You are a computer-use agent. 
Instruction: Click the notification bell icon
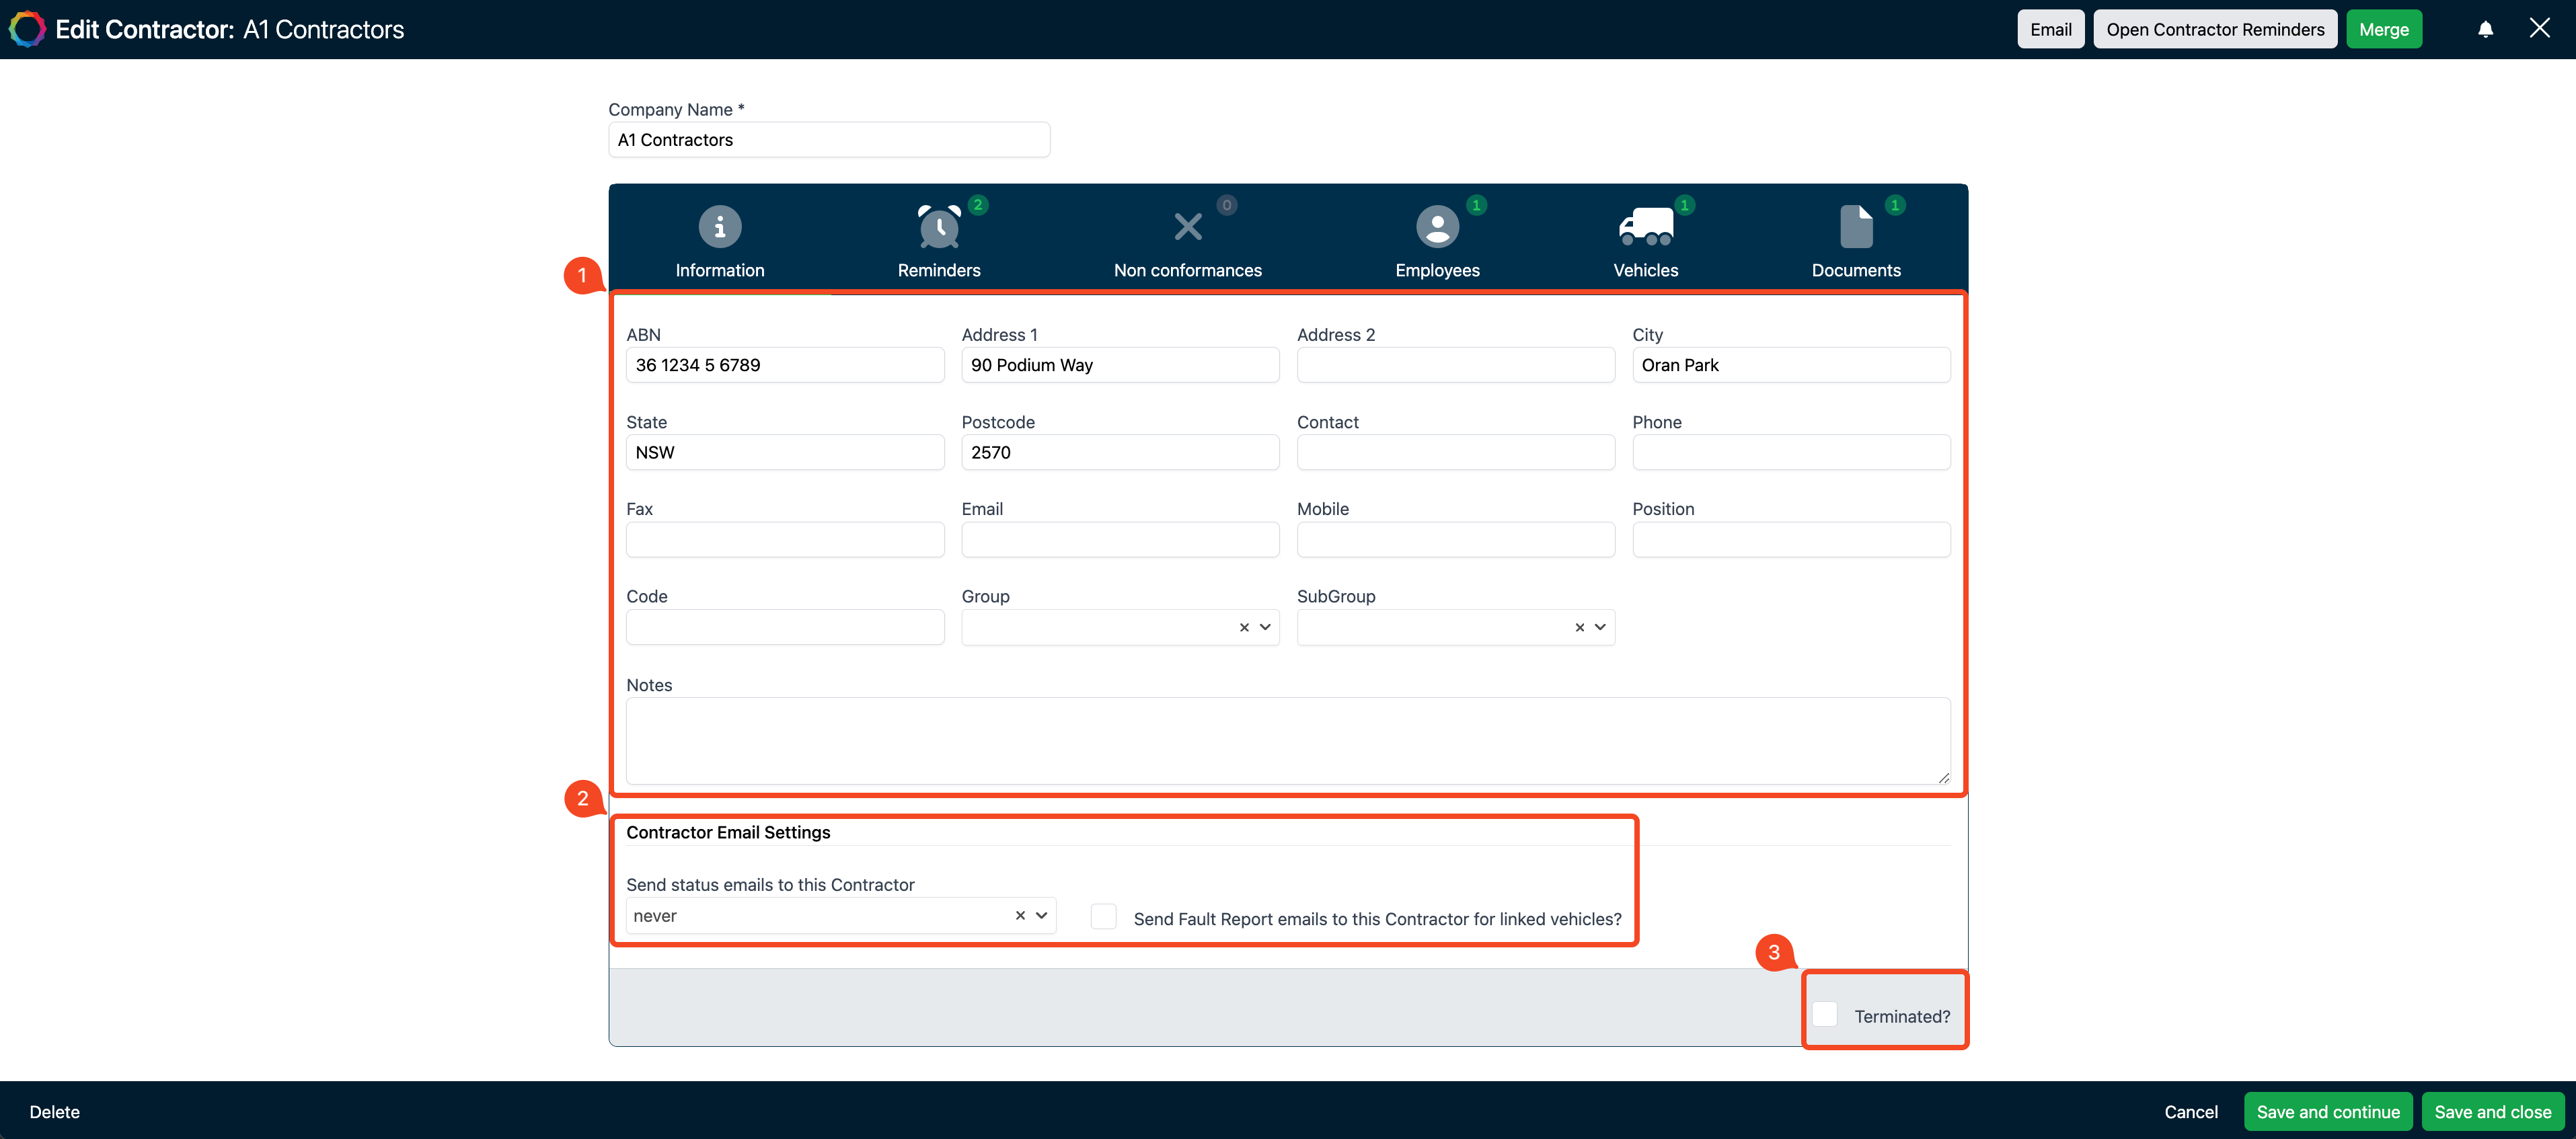pyautogui.click(x=2486, y=28)
